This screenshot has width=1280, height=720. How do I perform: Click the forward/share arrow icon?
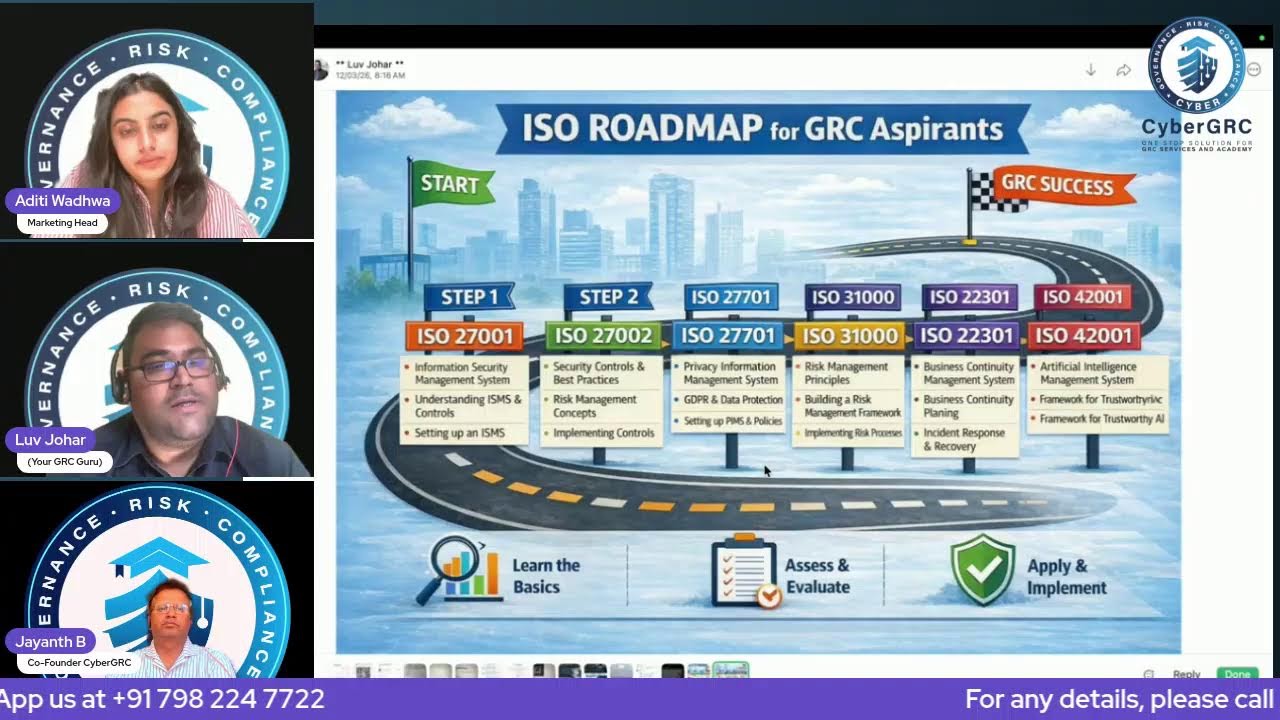tap(1123, 70)
